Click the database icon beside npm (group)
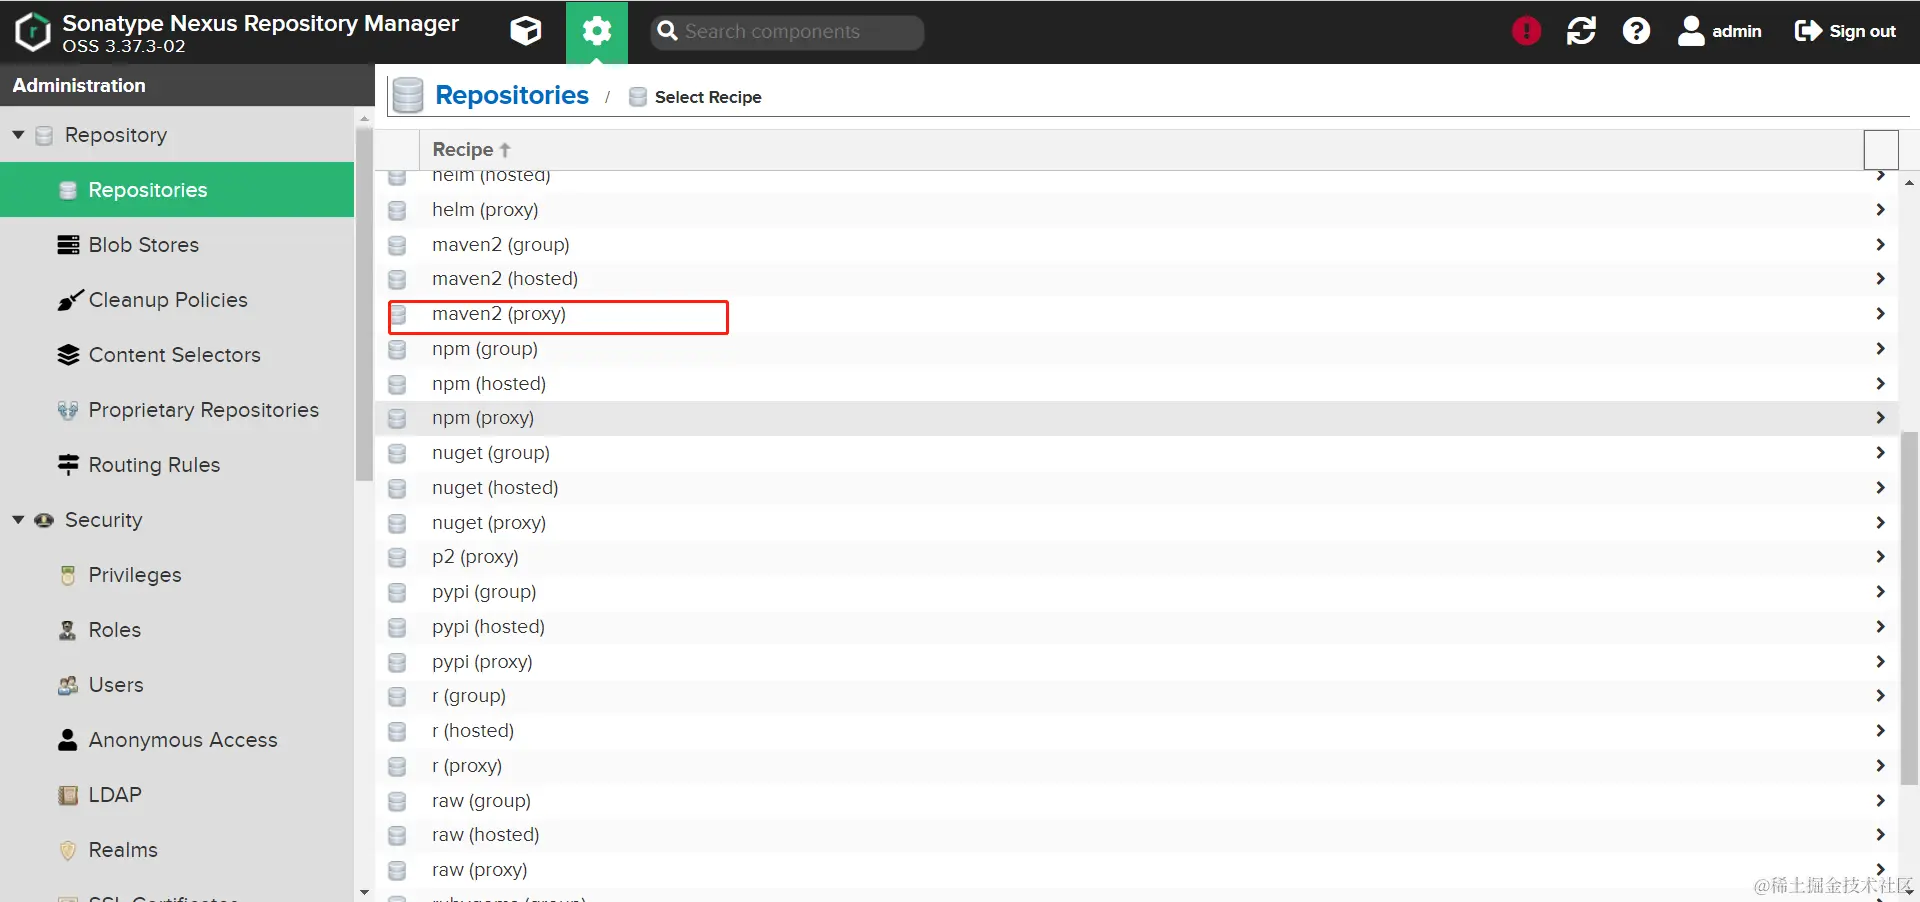Image resolution: width=1920 pixels, height=902 pixels. click(x=397, y=350)
